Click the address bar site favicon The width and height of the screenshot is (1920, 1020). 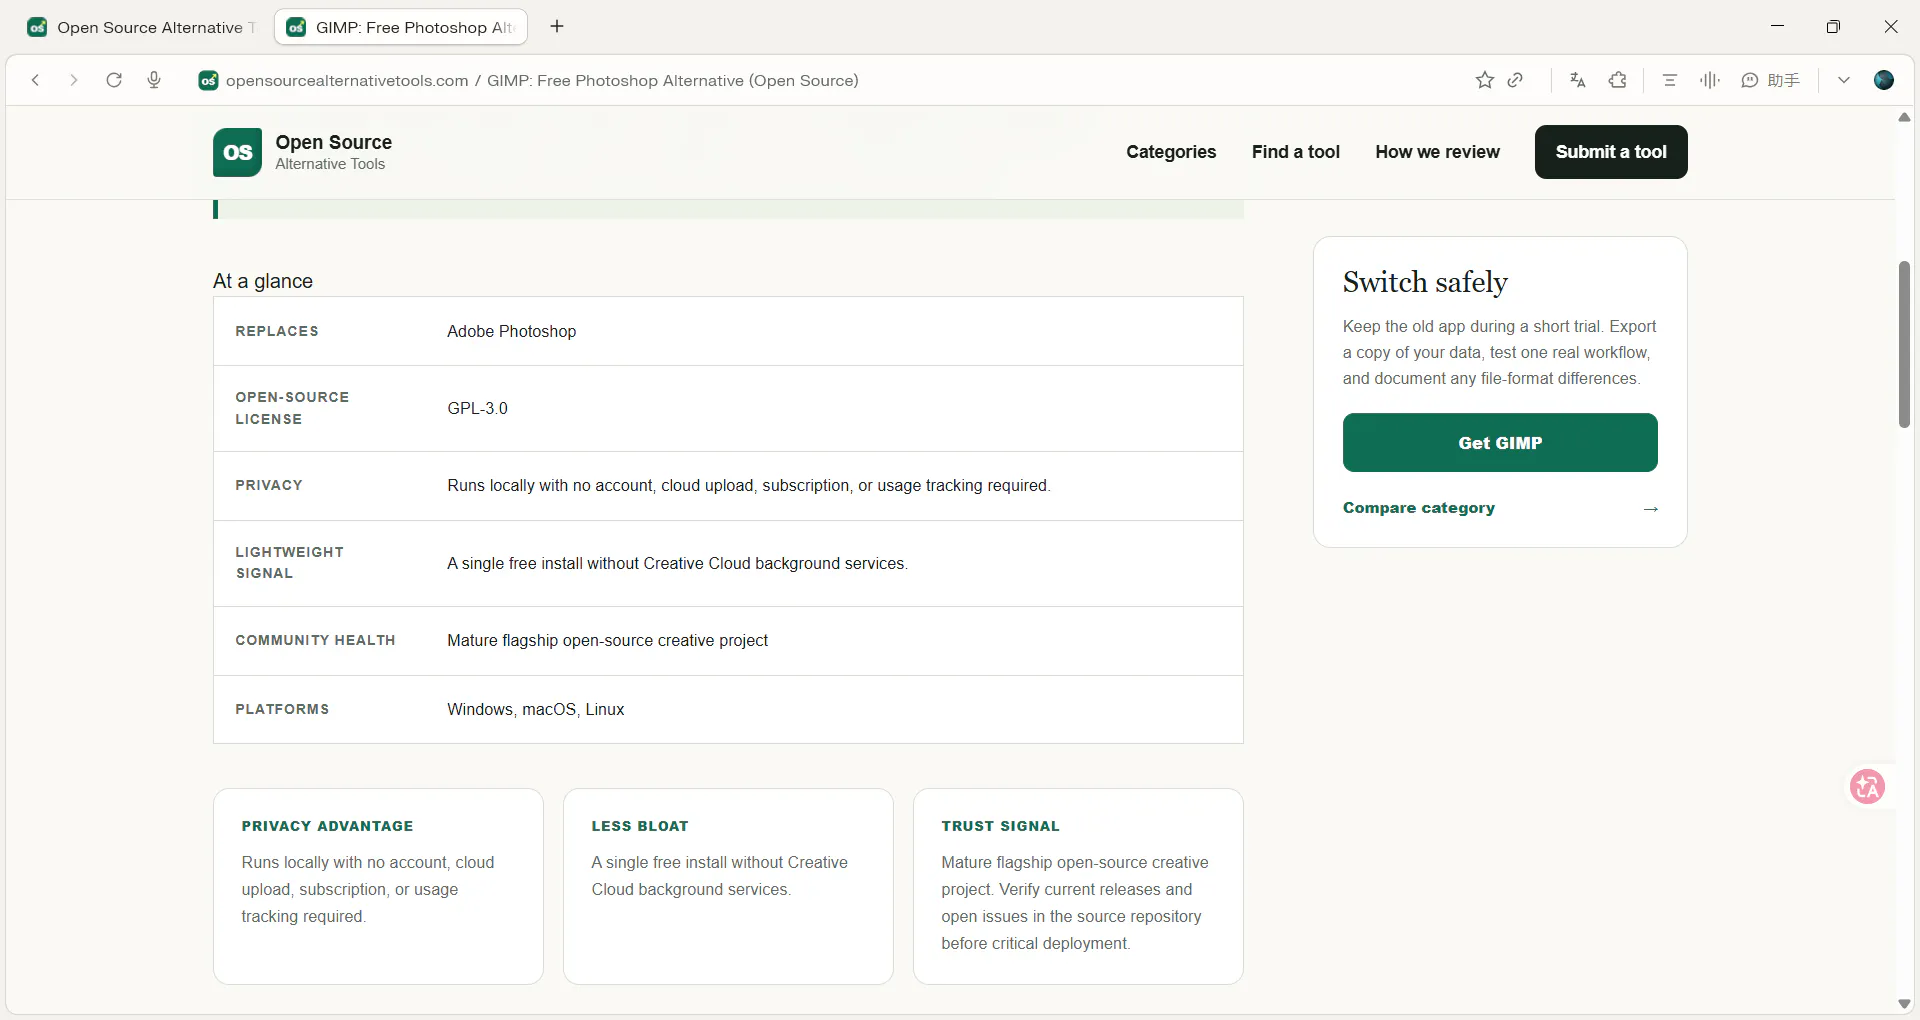(x=208, y=80)
